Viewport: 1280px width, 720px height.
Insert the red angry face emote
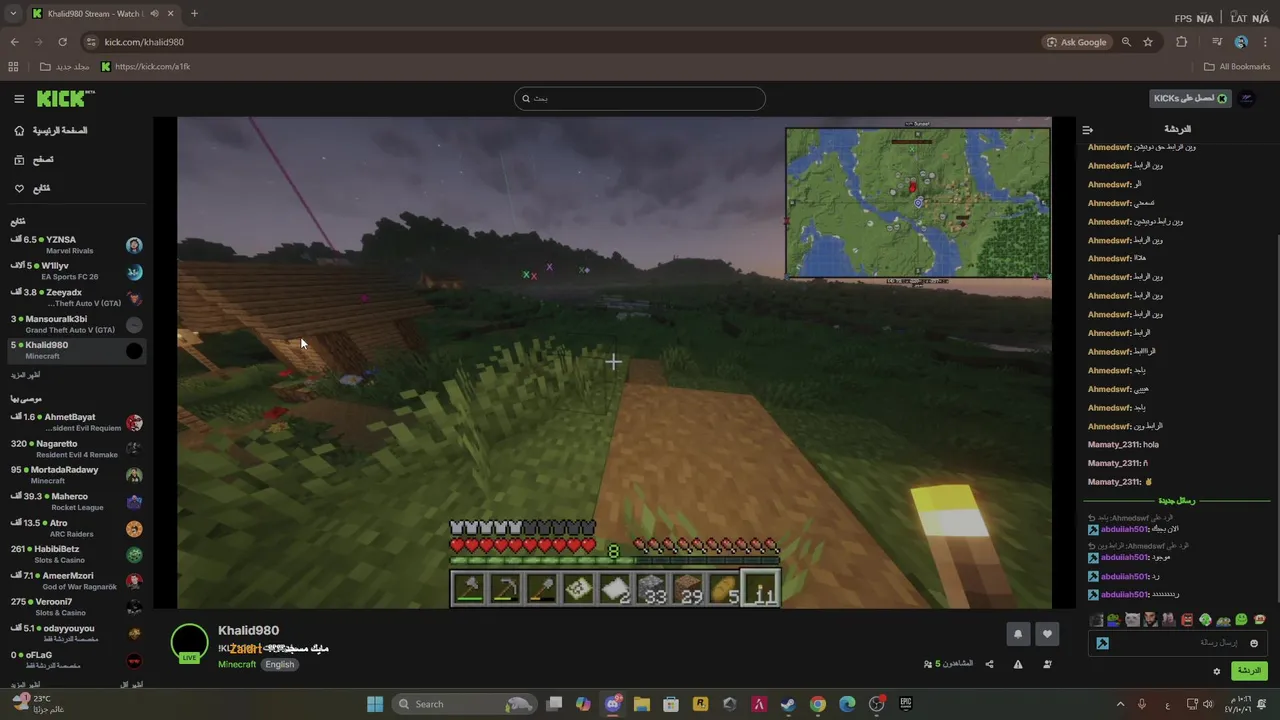click(x=1187, y=620)
